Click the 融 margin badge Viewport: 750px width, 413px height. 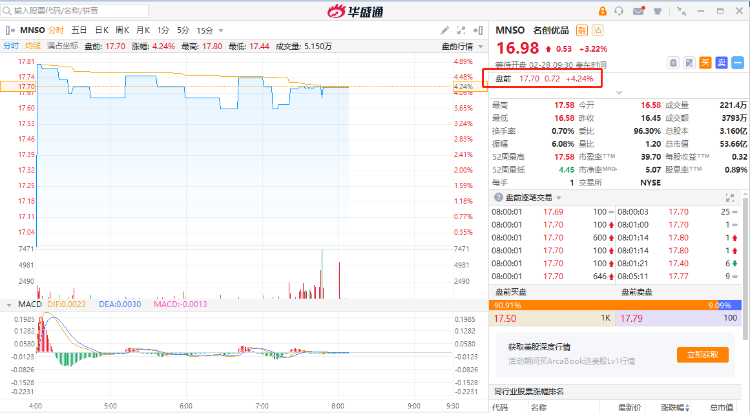click(582, 30)
